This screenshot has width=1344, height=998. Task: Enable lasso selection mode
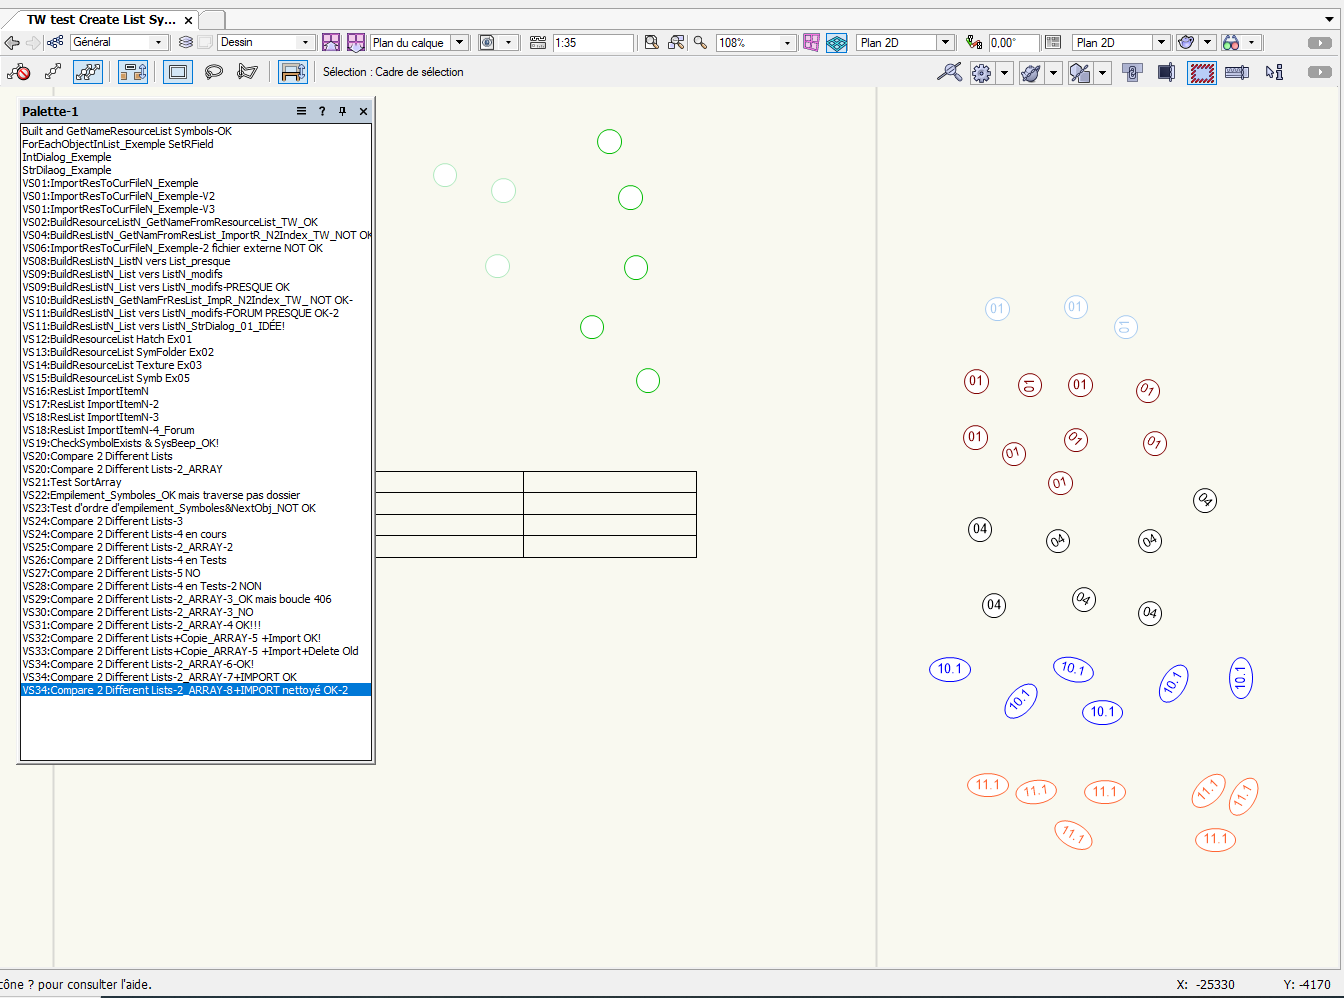click(x=213, y=72)
